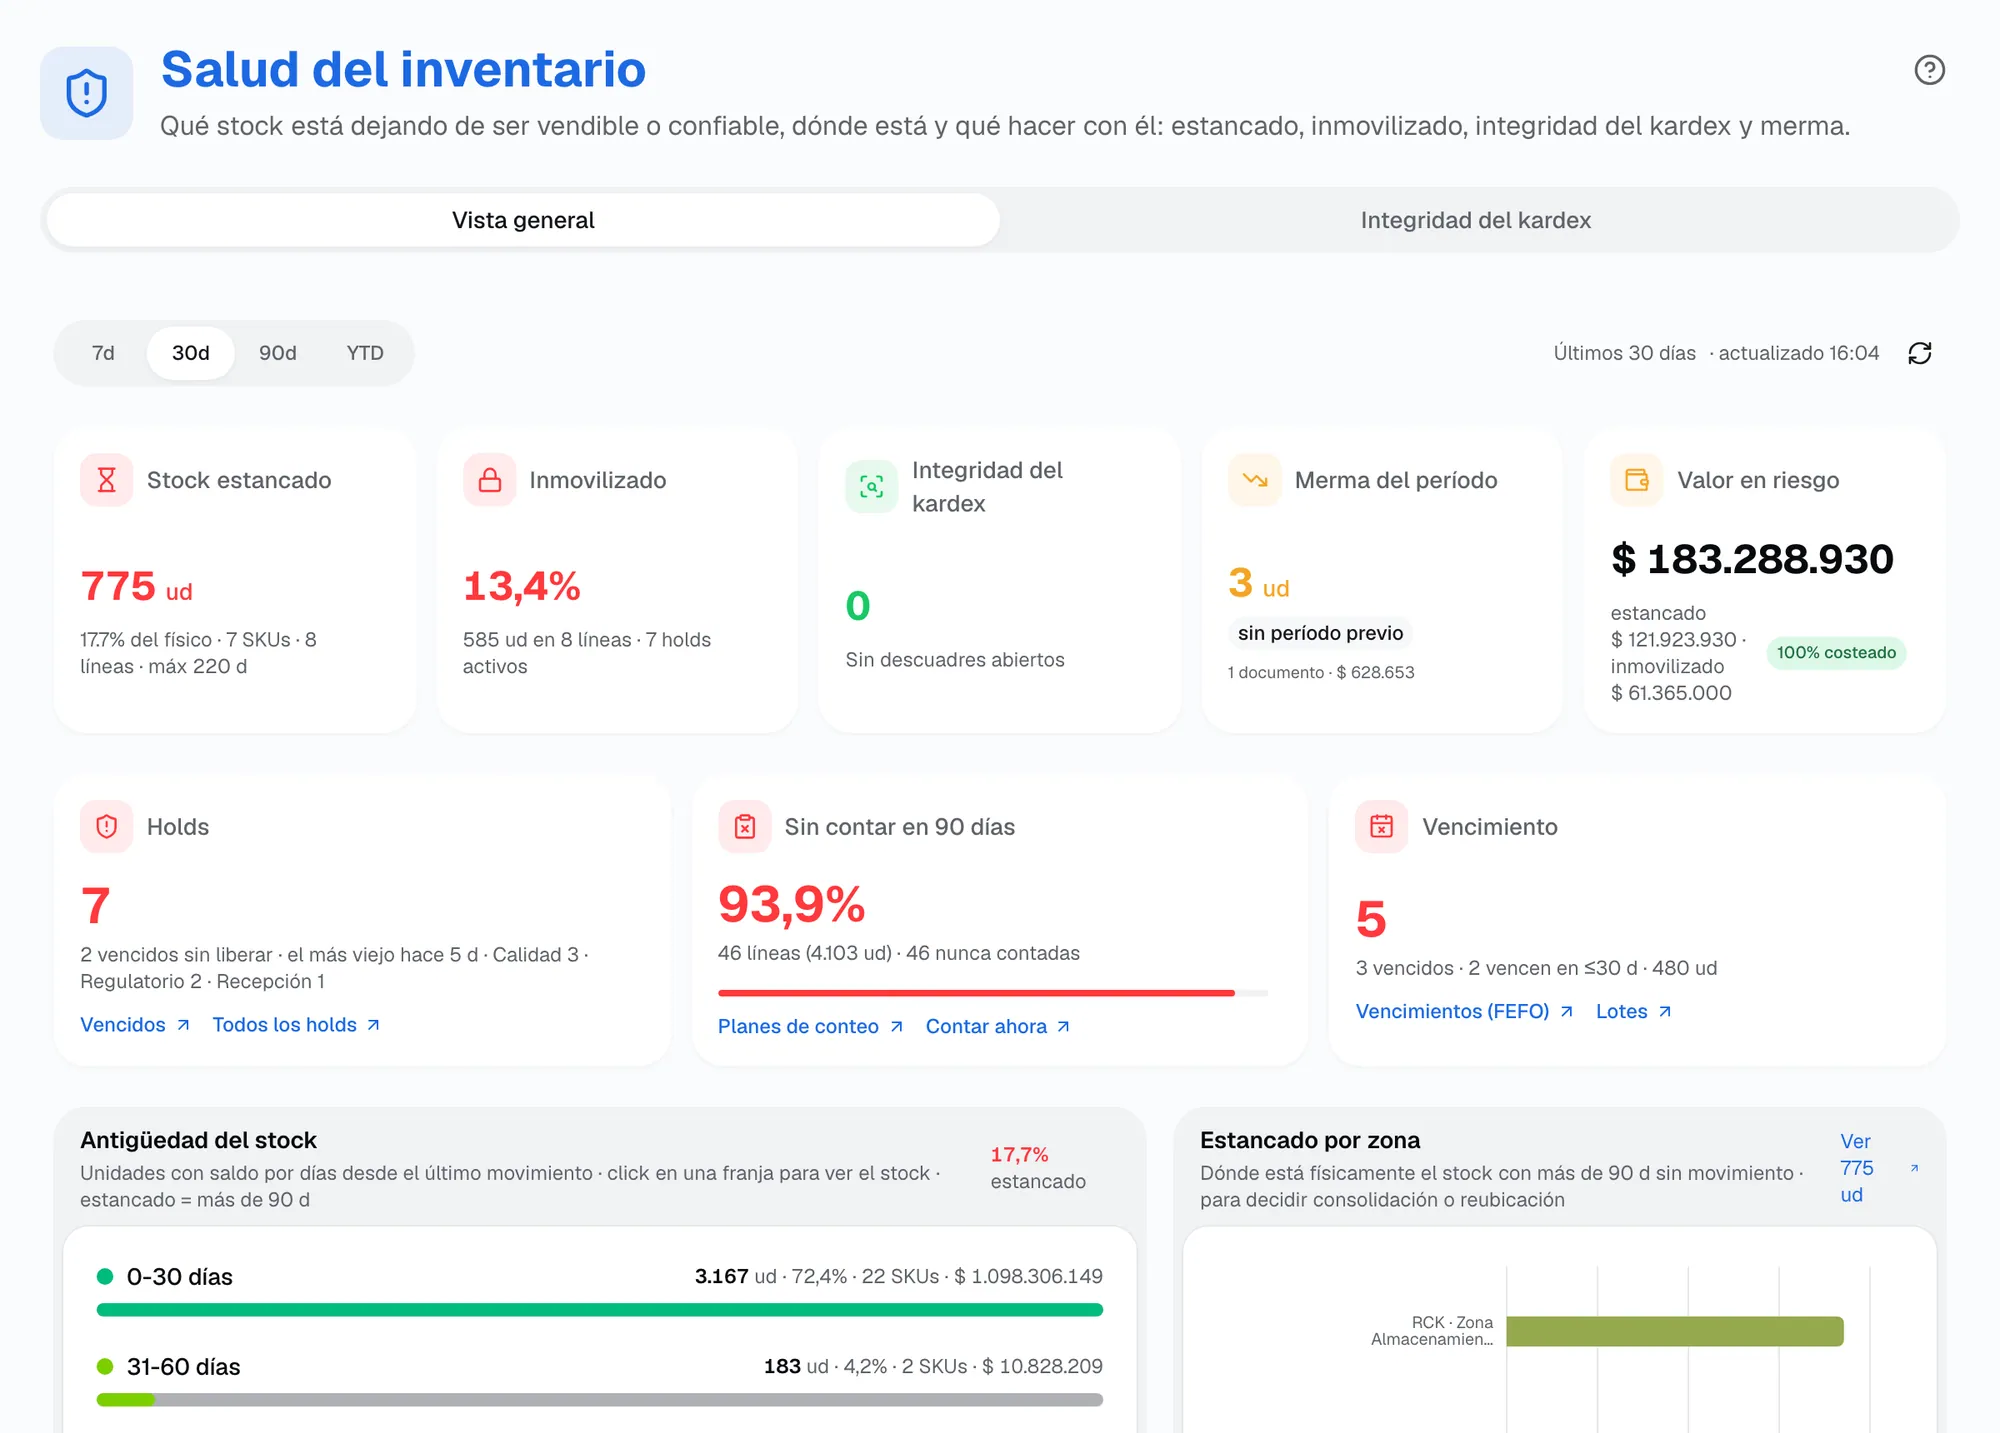Image resolution: width=2000 pixels, height=1433 pixels.
Task: Open the Contar ahora link
Action: [998, 1027]
